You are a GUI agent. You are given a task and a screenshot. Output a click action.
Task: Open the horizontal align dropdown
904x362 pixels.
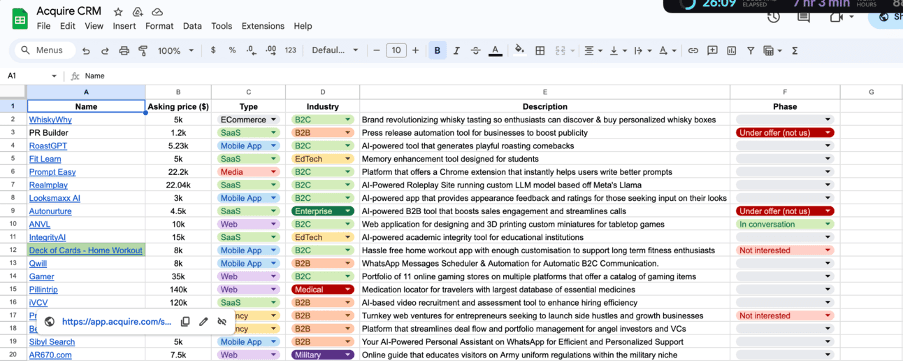[x=593, y=51]
